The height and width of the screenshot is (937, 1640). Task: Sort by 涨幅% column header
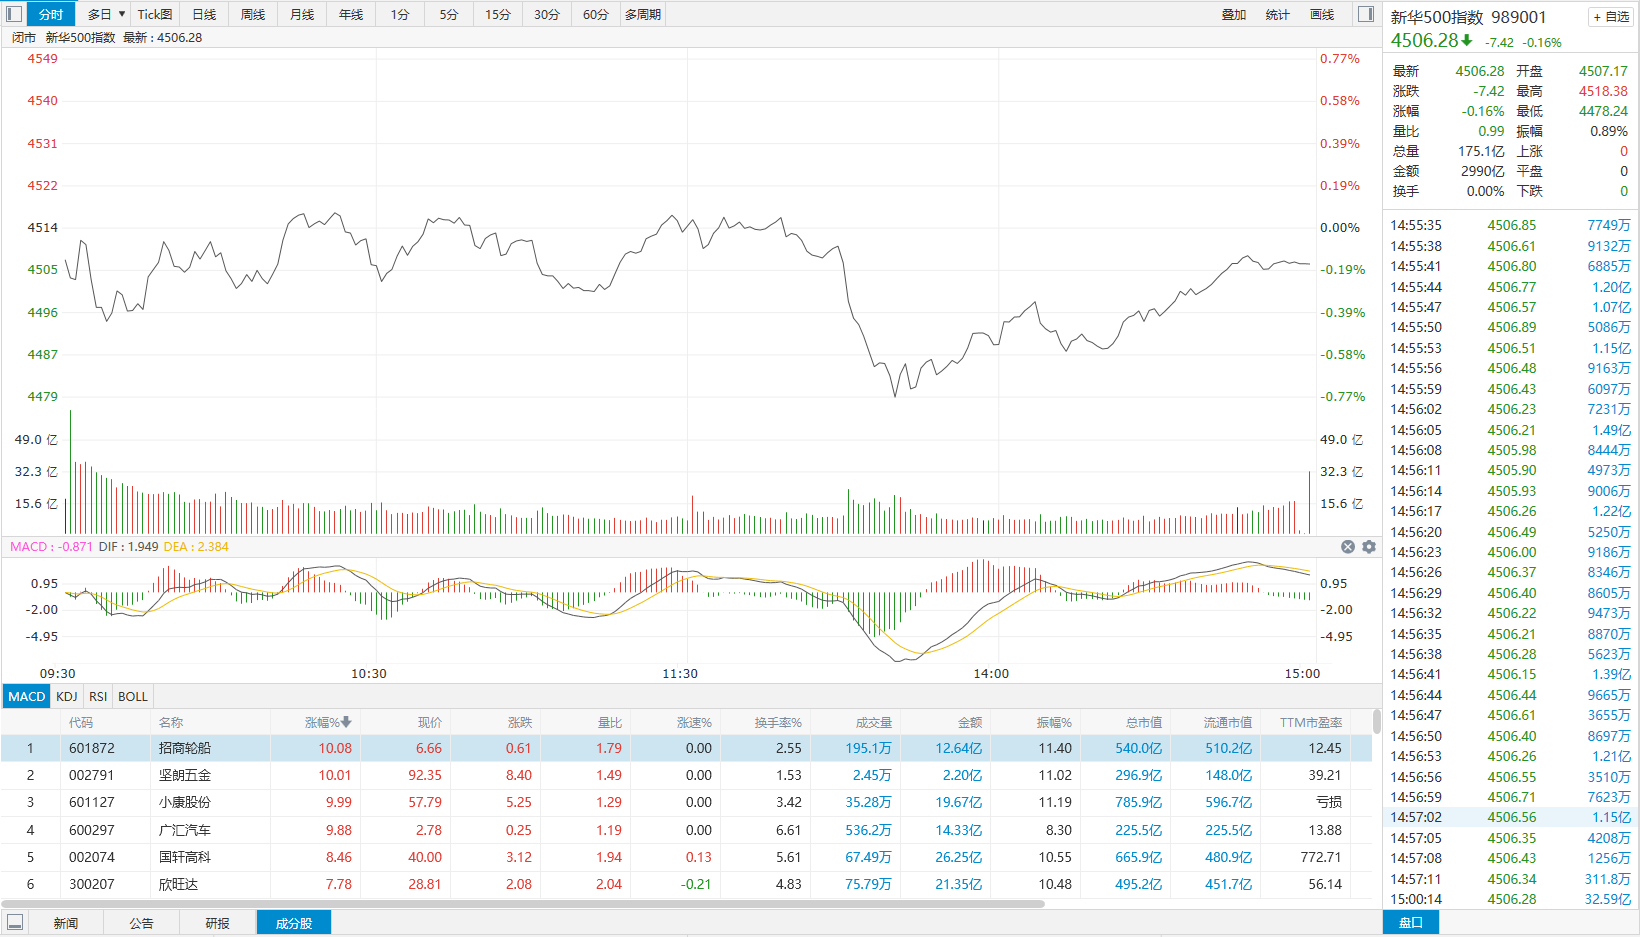pyautogui.click(x=327, y=722)
